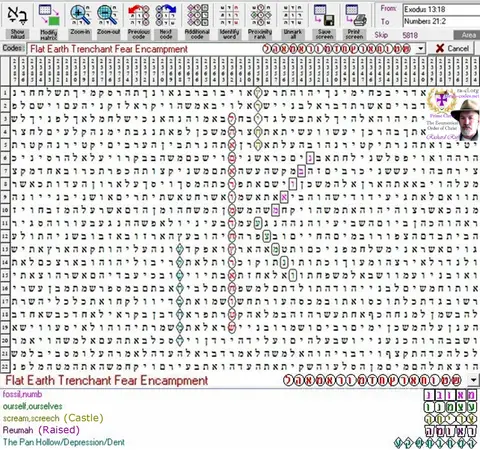480x450 pixels.
Task: Click the Zoom-out magnifier icon
Action: click(x=108, y=15)
